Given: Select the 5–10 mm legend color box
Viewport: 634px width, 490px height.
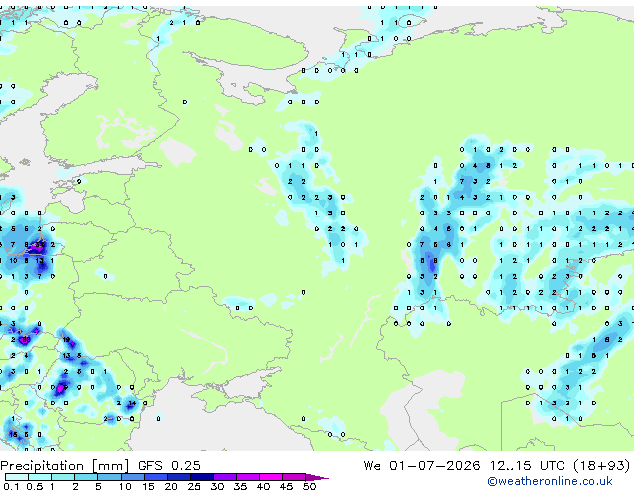Looking at the screenshot, I should click(110, 477).
